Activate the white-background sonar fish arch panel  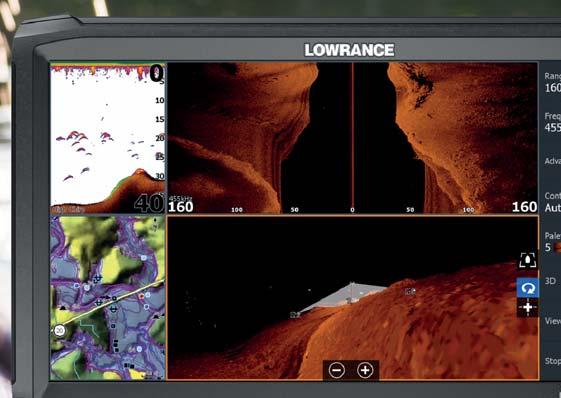pyautogui.click(x=108, y=139)
